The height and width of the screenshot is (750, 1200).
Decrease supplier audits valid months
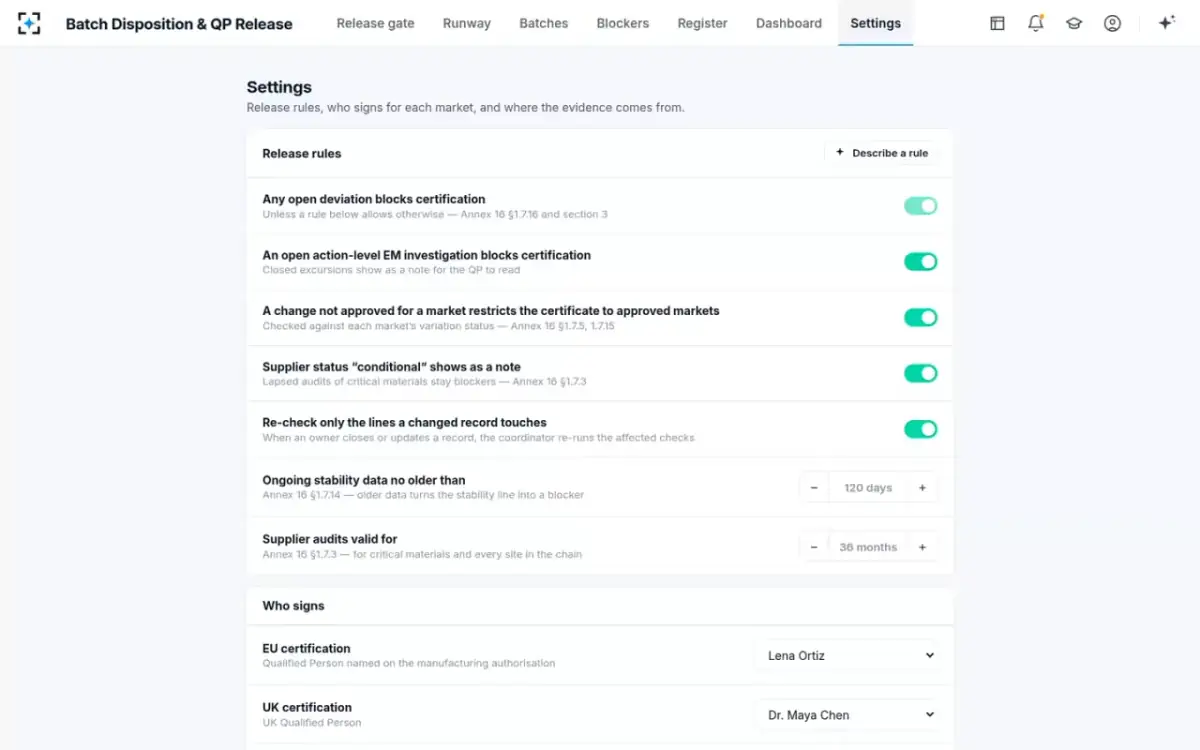pos(814,547)
